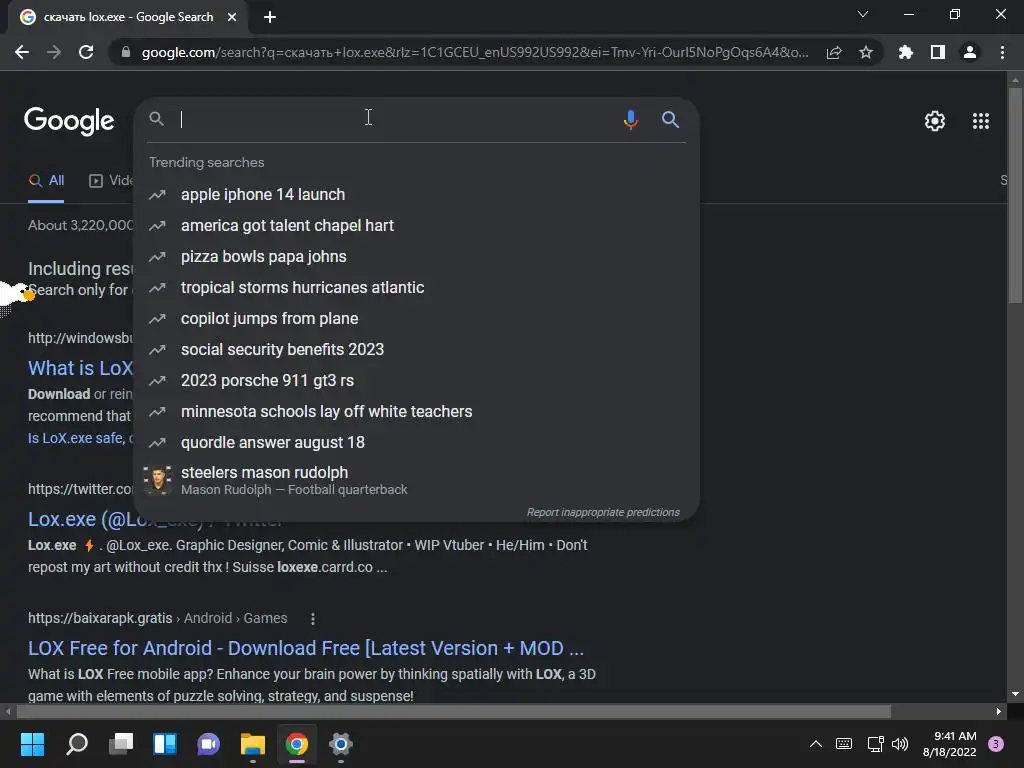The image size is (1024, 768).
Task: Expand the Chrome tab search chevron
Action: (x=863, y=14)
